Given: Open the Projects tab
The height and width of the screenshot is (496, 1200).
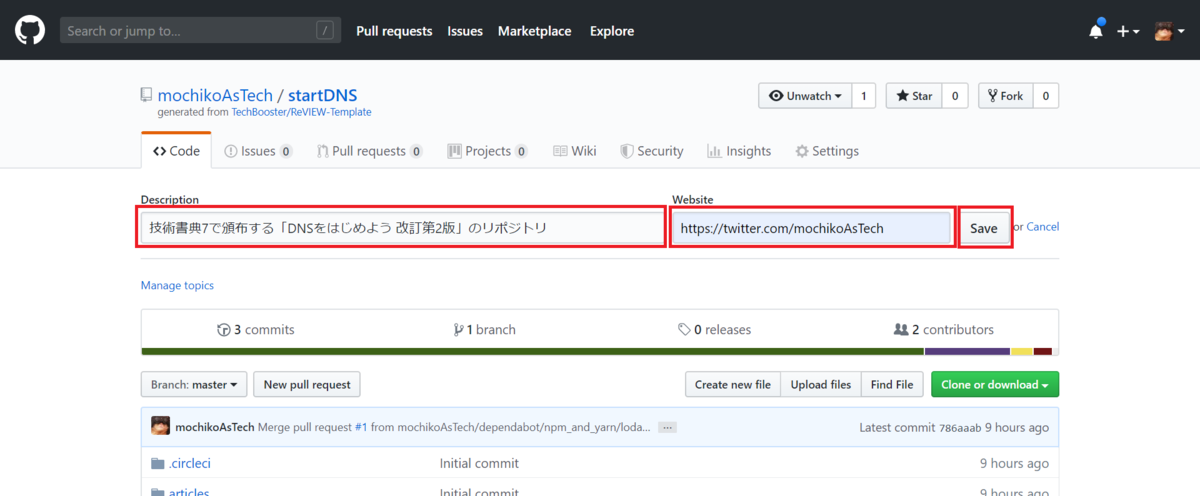Looking at the screenshot, I should tap(488, 151).
